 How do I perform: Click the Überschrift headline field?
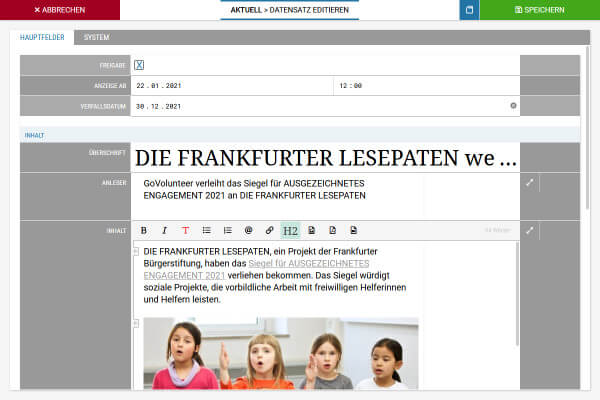(325, 158)
